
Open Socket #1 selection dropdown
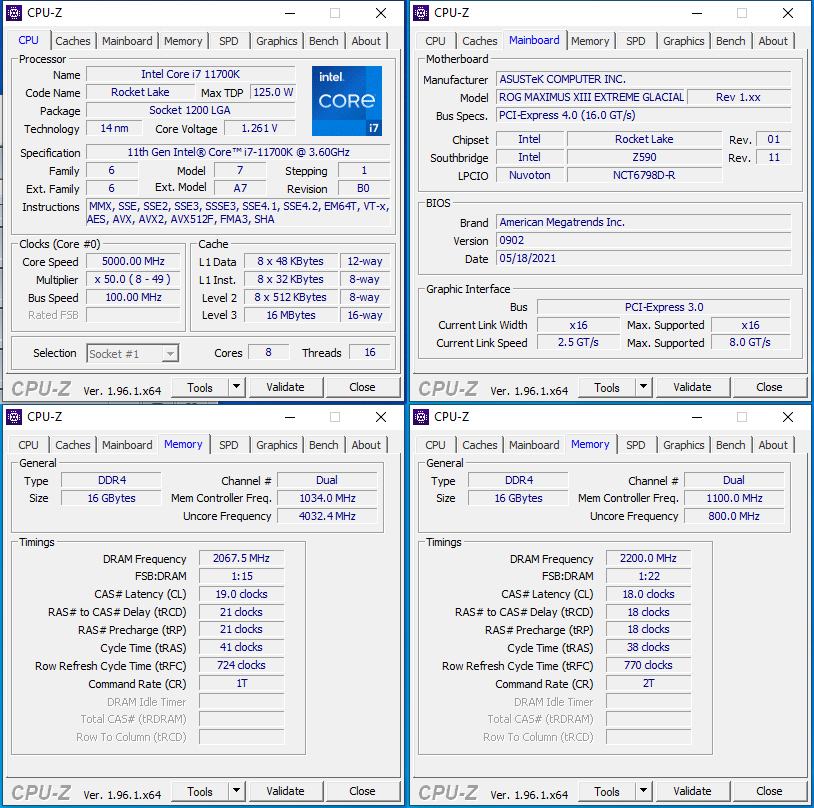pos(133,354)
